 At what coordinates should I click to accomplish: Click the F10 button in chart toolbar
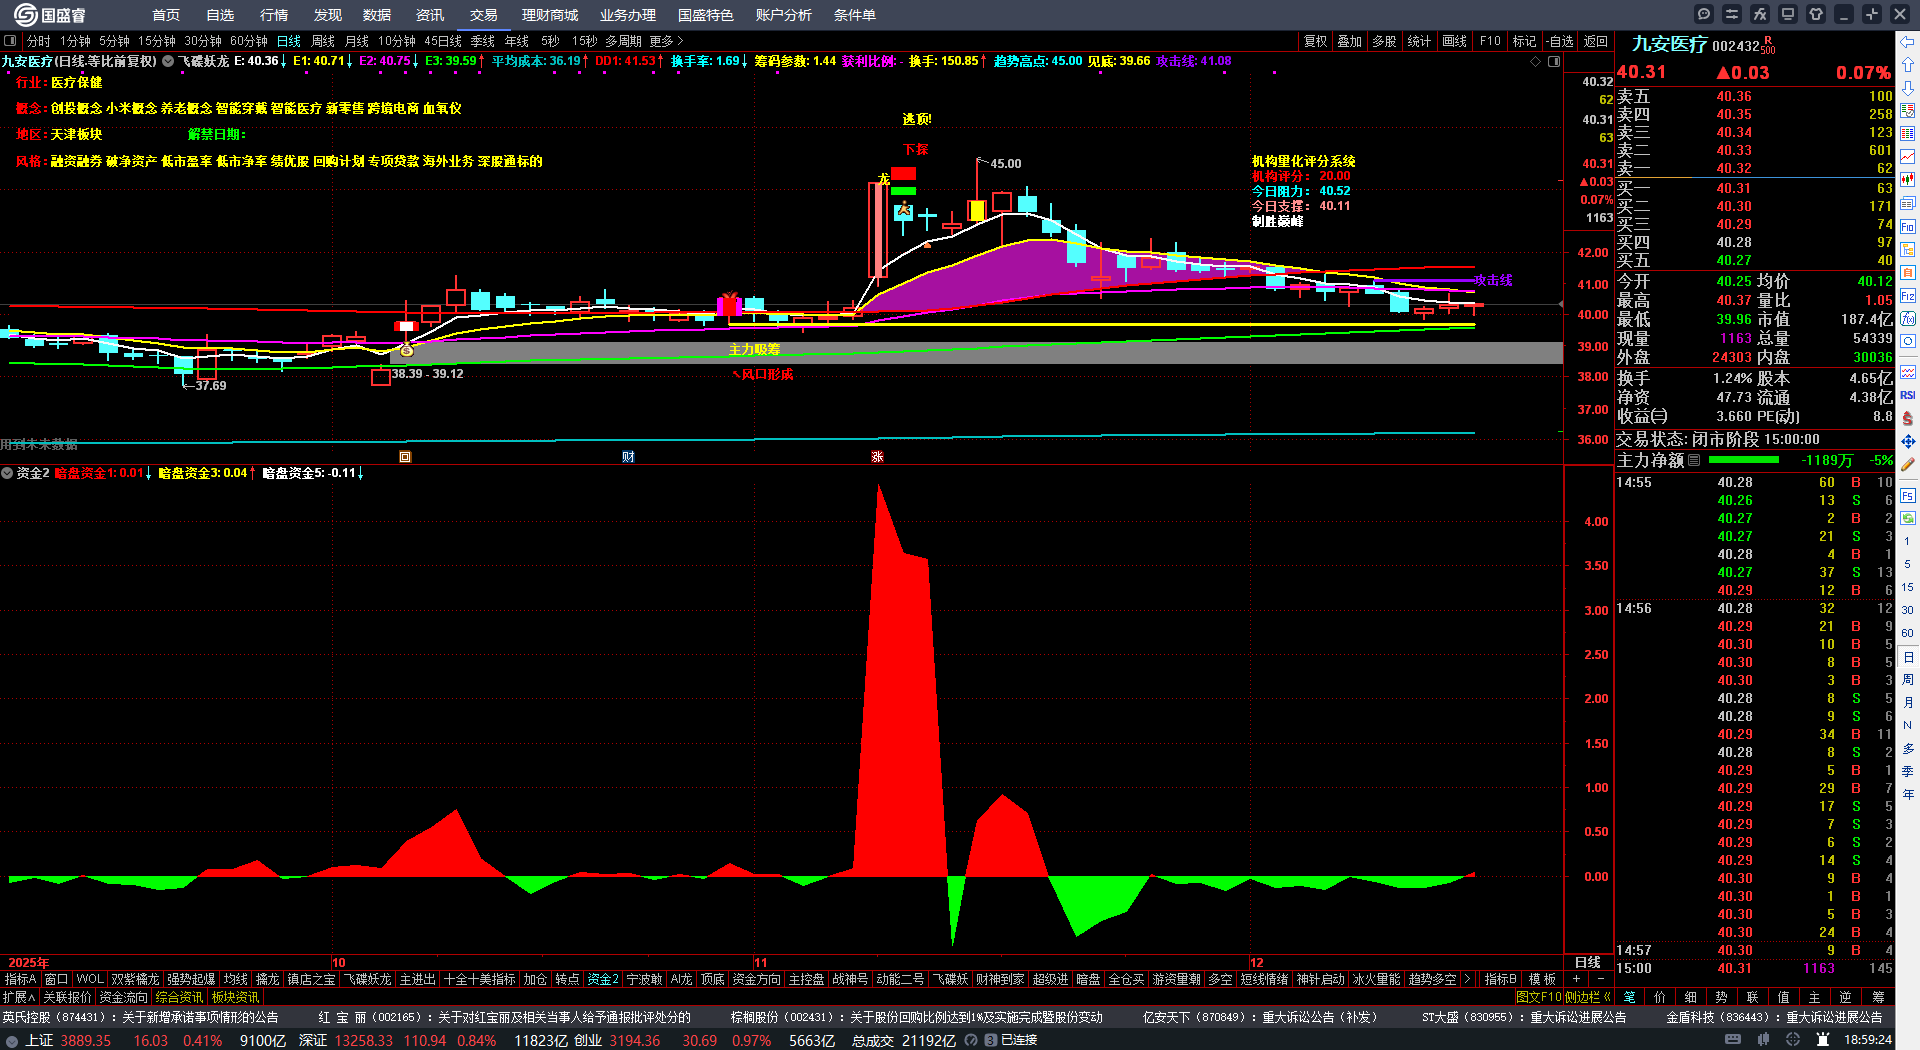[x=1490, y=41]
